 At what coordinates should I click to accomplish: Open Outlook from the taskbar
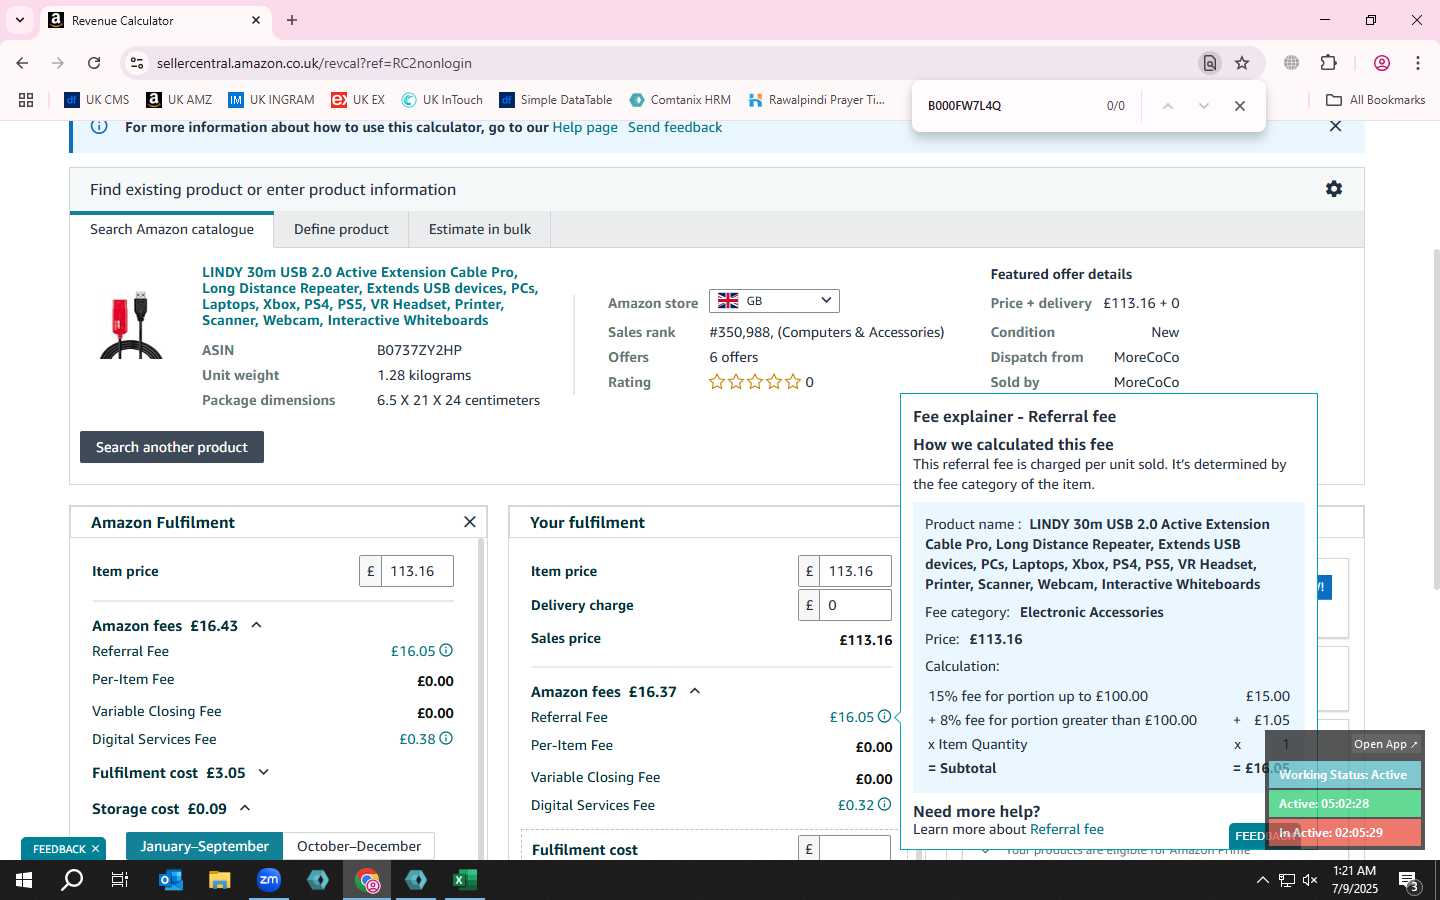tap(171, 880)
